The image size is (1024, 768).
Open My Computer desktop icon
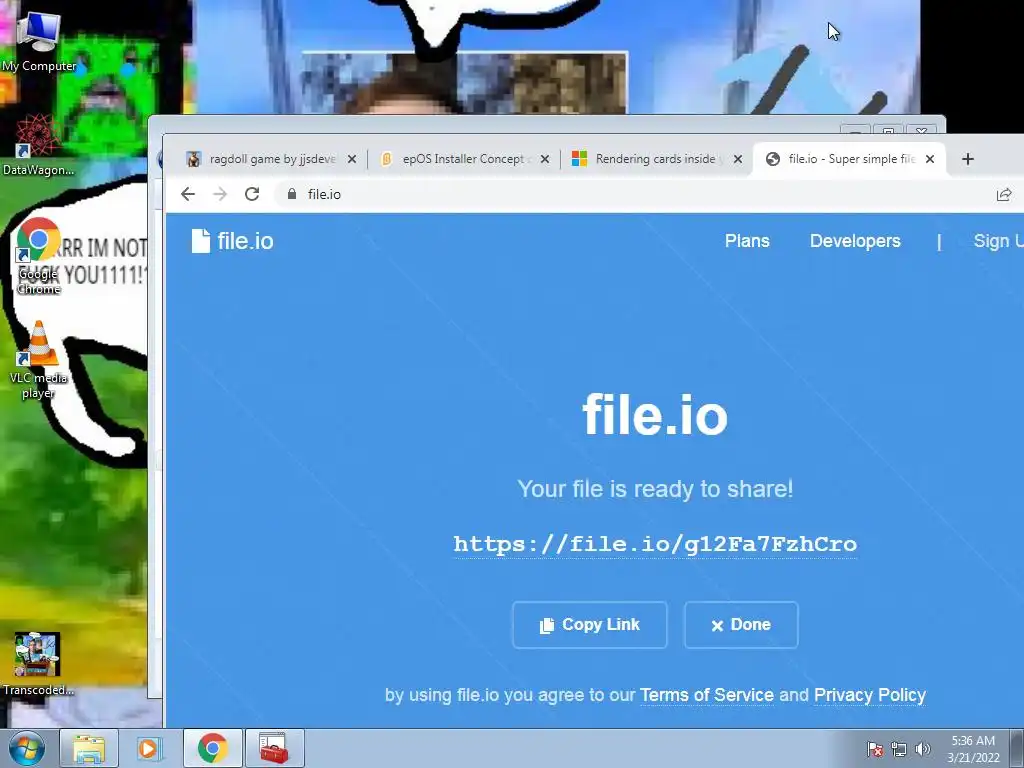coord(39,40)
